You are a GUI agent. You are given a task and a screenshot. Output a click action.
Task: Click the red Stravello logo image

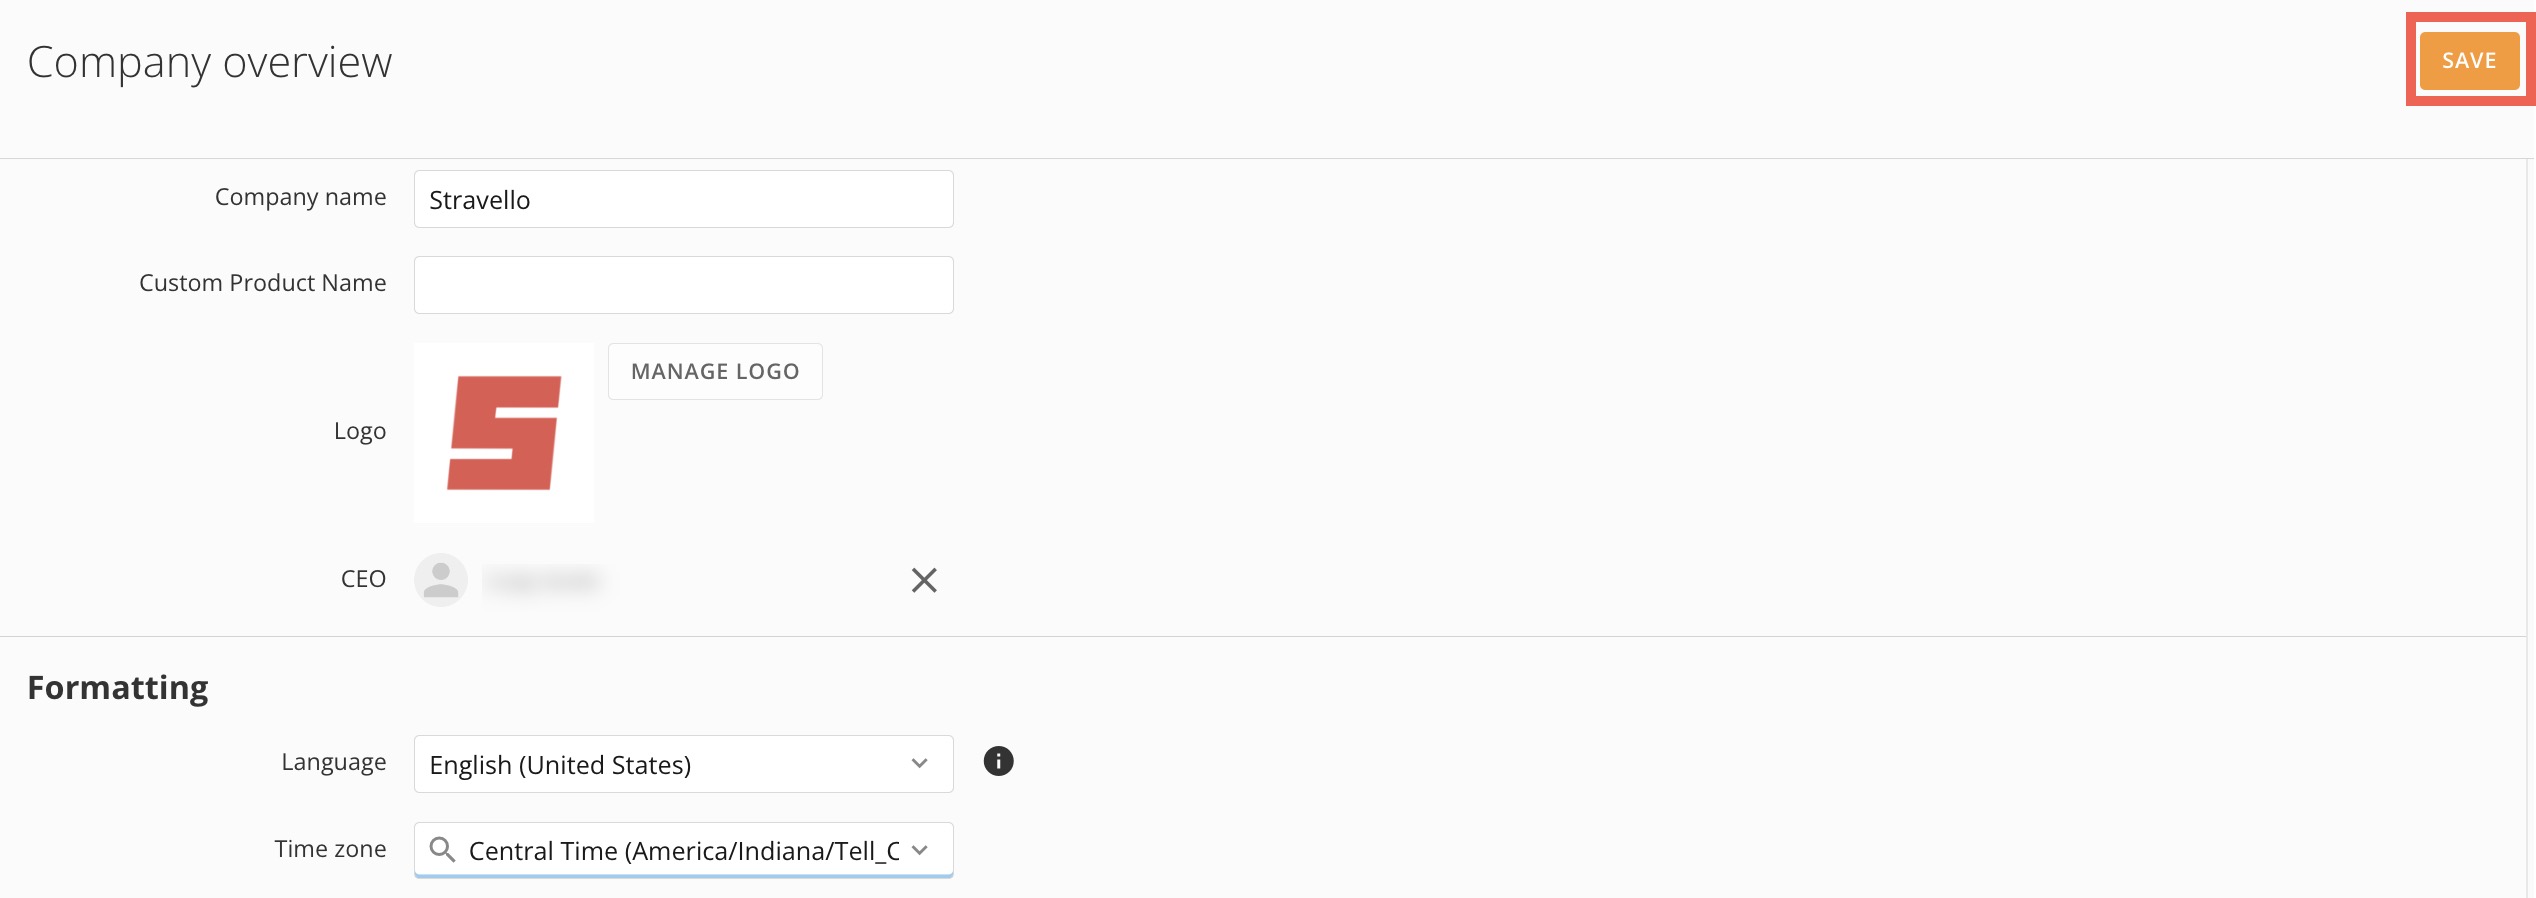[503, 432]
